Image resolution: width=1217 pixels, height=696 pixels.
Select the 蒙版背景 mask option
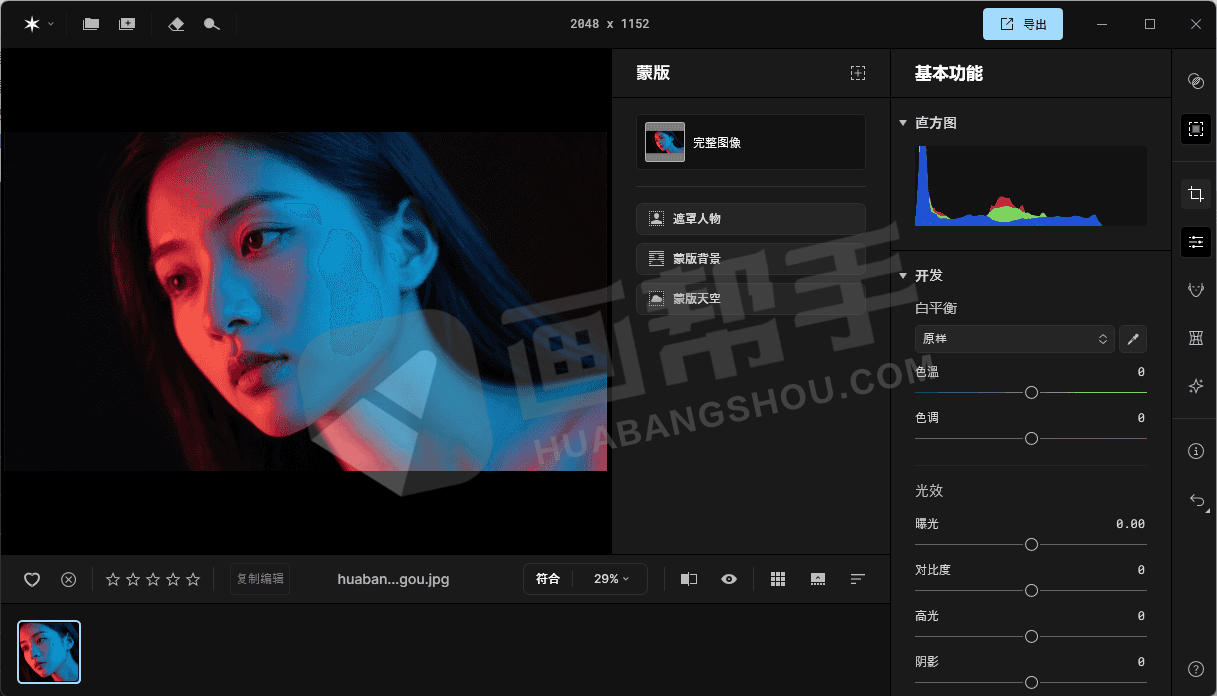750,258
